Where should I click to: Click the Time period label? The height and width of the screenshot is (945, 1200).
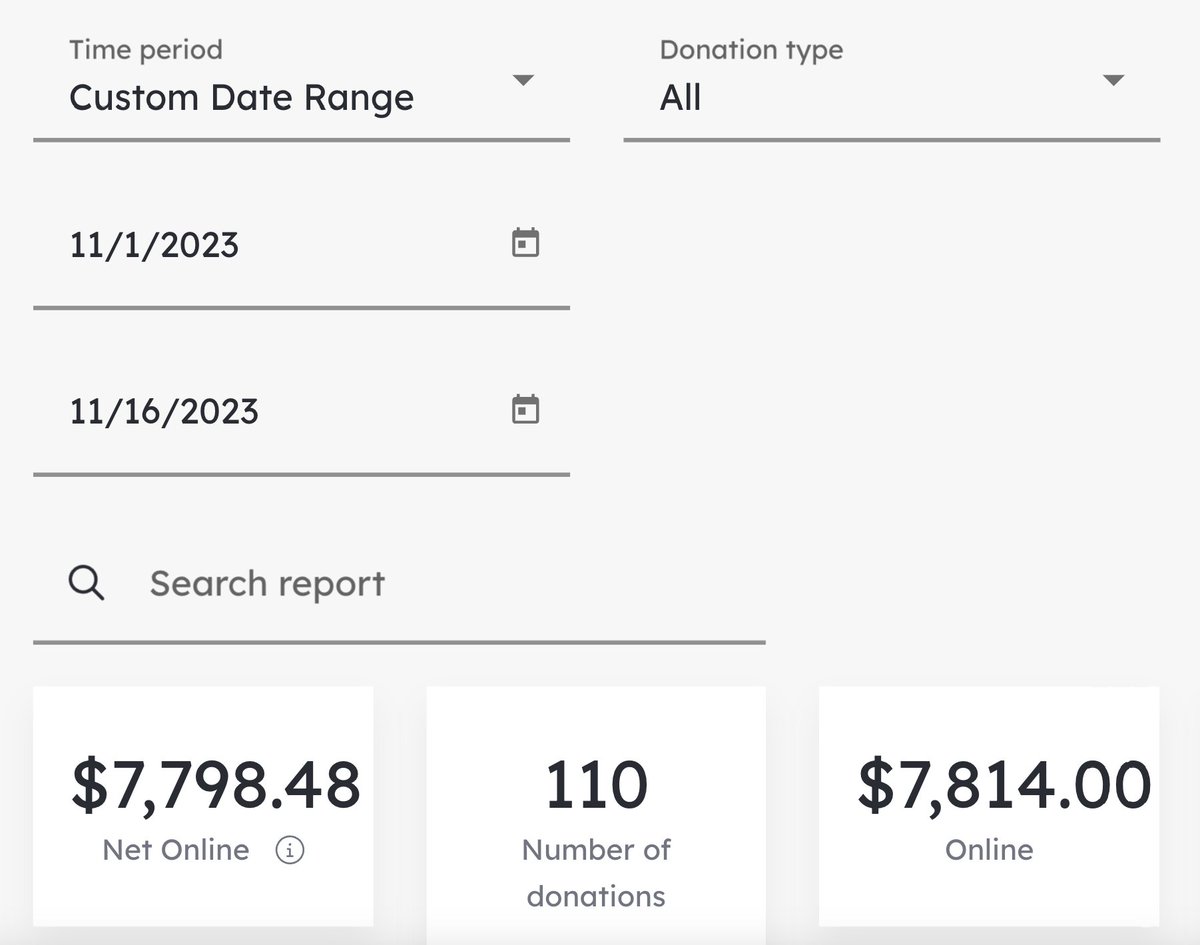pyautogui.click(x=146, y=50)
